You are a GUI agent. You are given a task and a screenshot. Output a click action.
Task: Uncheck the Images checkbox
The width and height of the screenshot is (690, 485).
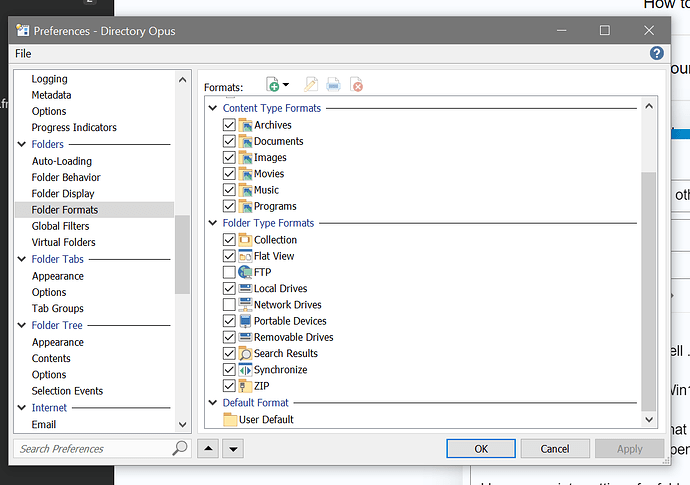(x=229, y=158)
